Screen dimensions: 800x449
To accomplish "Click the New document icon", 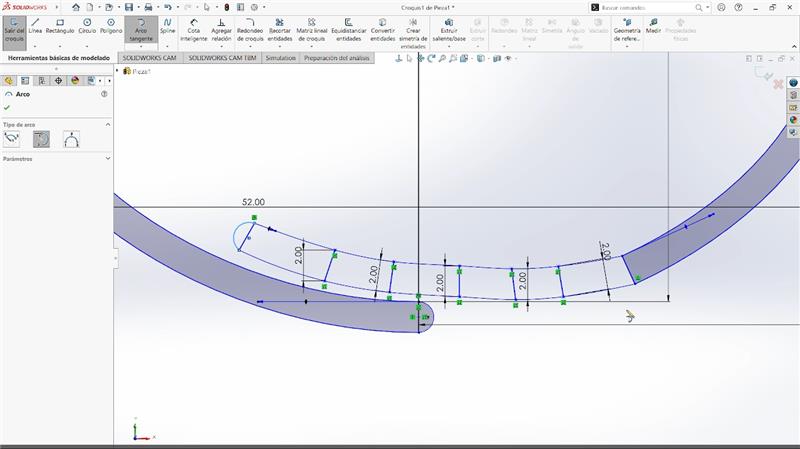I will click(x=90, y=7).
